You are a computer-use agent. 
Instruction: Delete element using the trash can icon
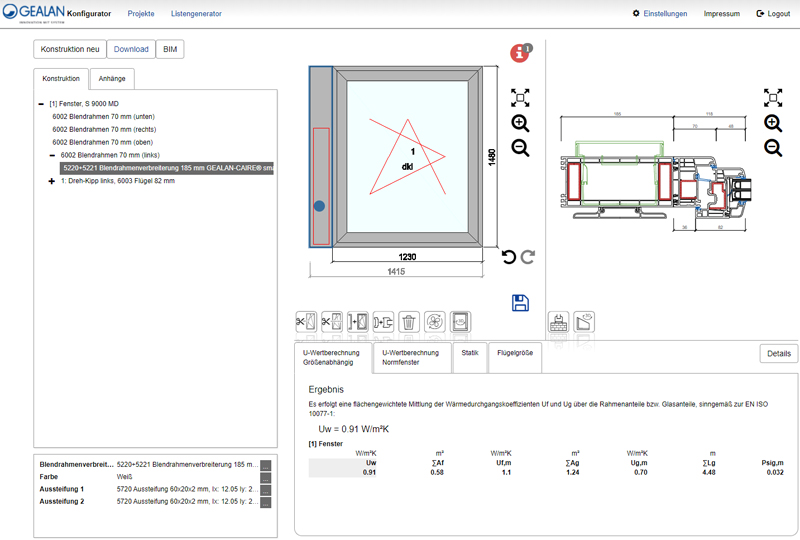[408, 322]
